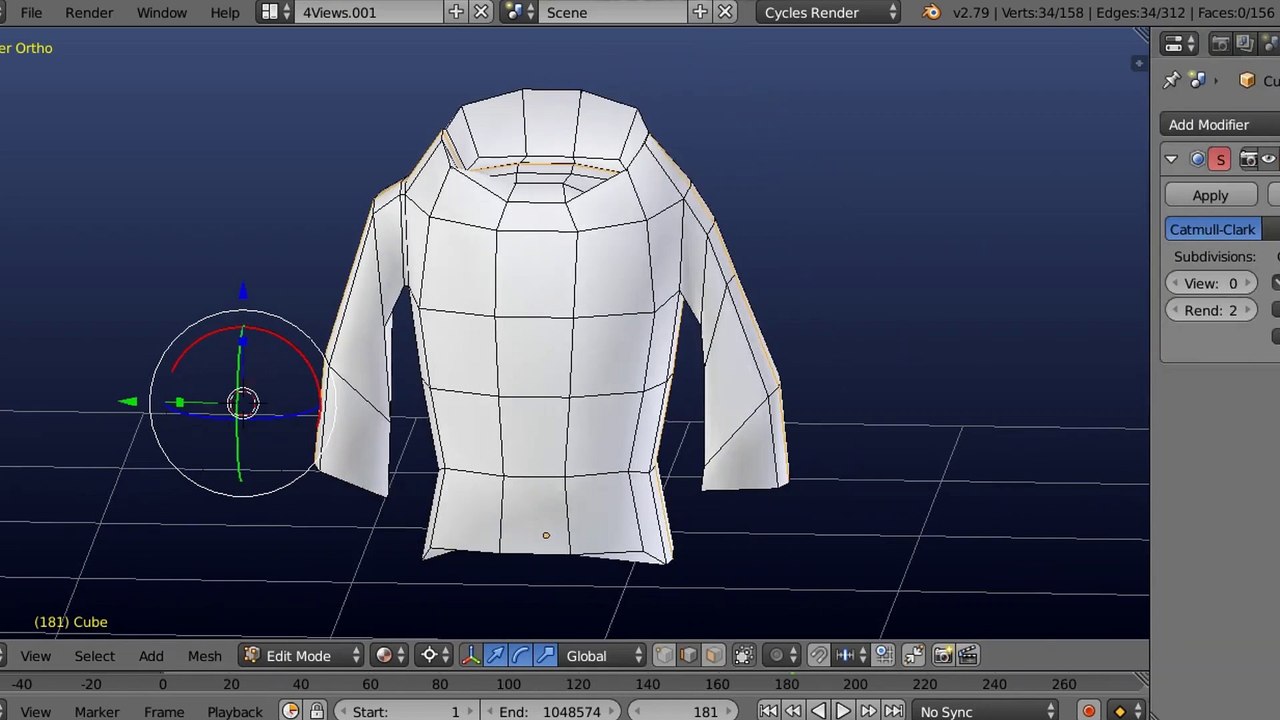Screen dimensions: 1280x720
Task: Add a new scene
Action: [700, 13]
